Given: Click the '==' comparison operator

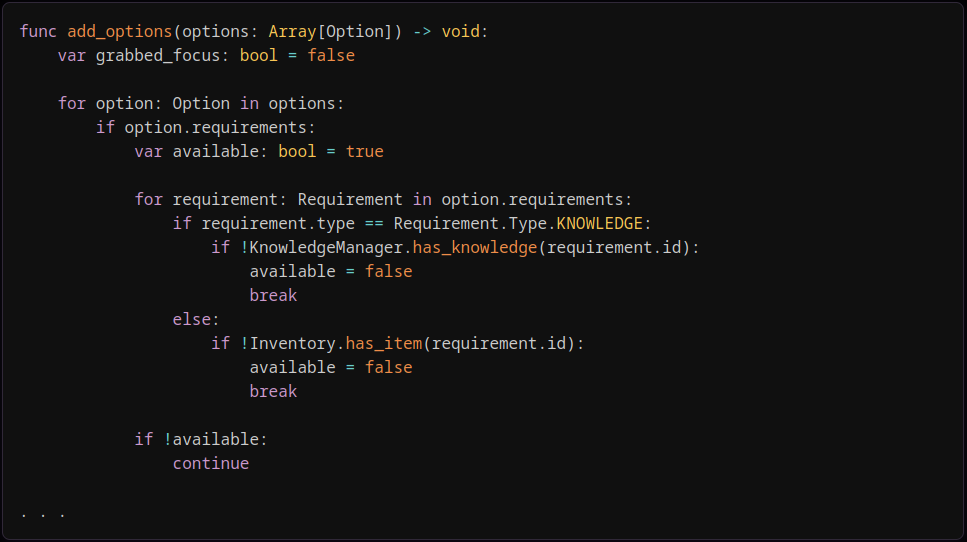Looking at the screenshot, I should (375, 223).
